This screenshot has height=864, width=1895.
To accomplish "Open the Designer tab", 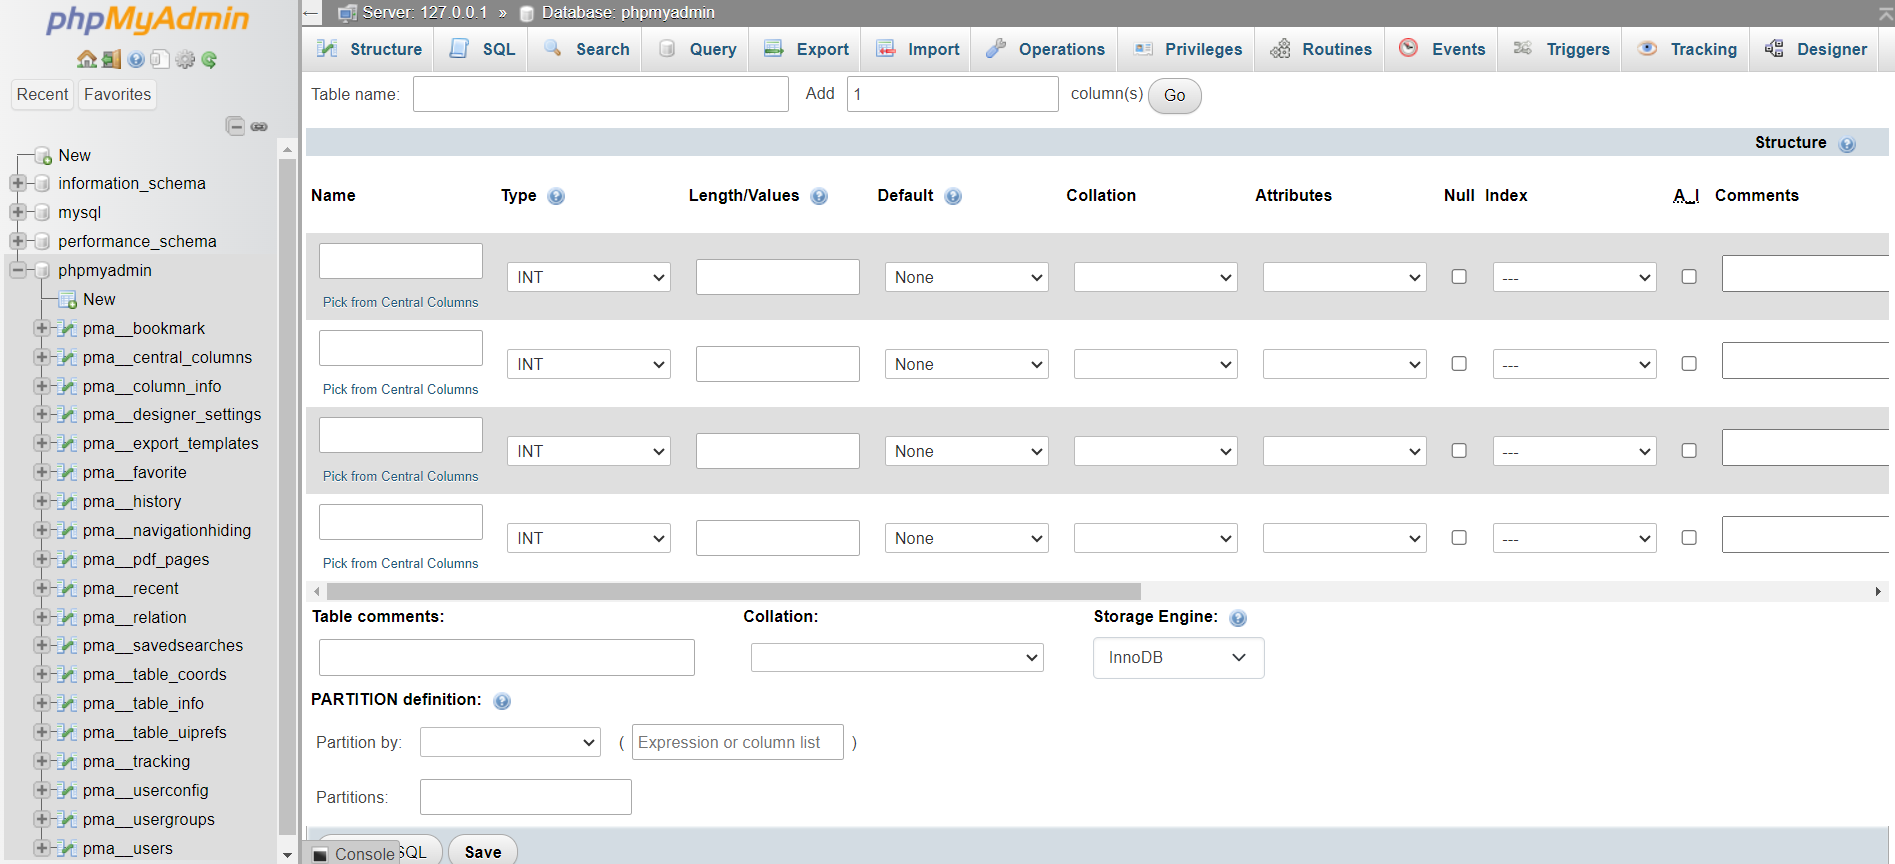I will (1816, 49).
